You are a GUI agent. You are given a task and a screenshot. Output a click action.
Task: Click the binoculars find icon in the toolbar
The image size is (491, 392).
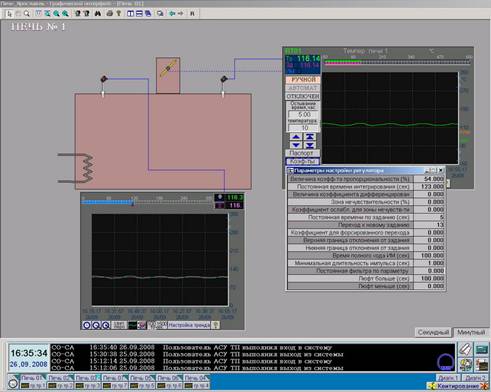(x=98, y=14)
